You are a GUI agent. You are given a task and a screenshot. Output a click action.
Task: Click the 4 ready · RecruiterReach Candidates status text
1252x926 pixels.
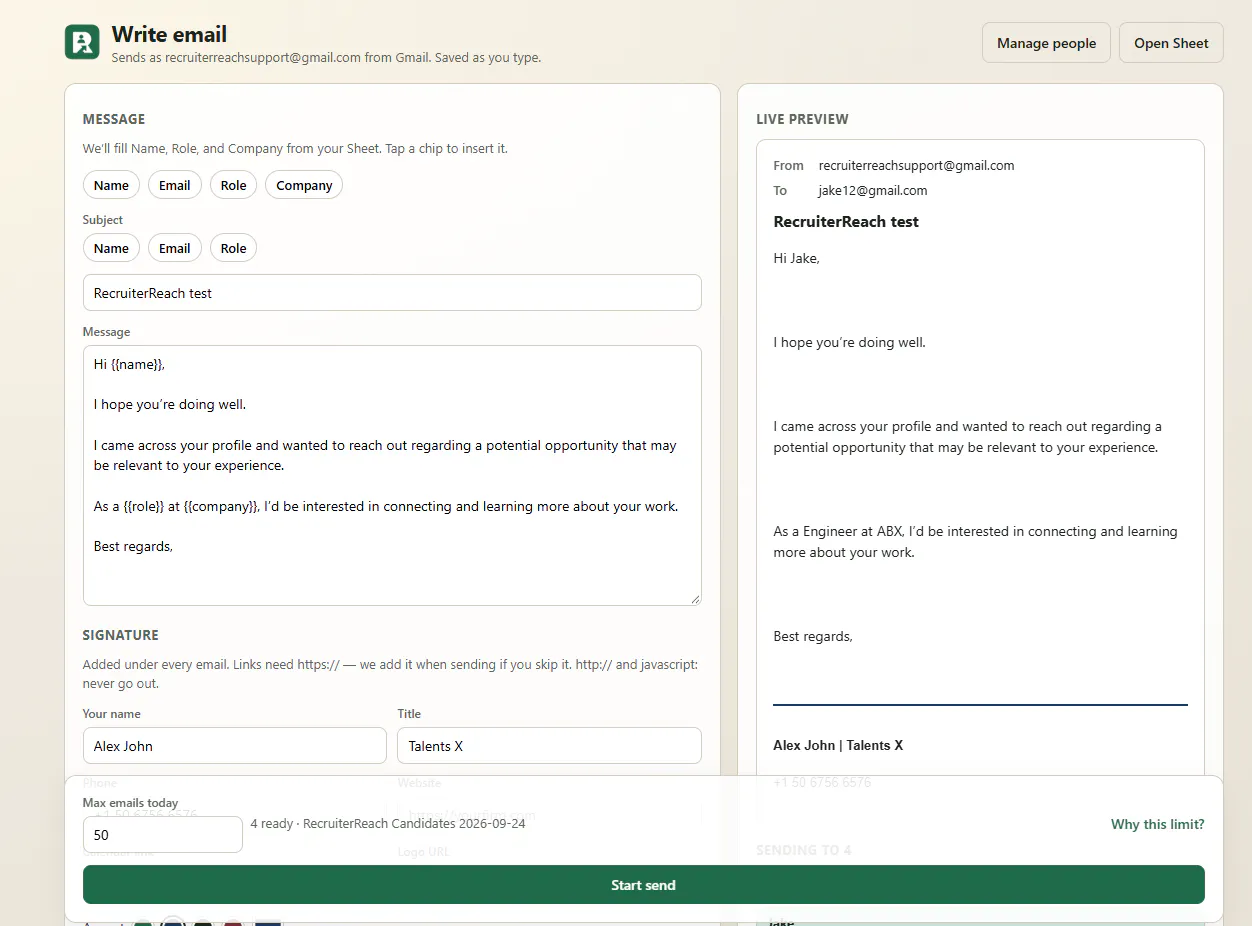click(x=388, y=824)
